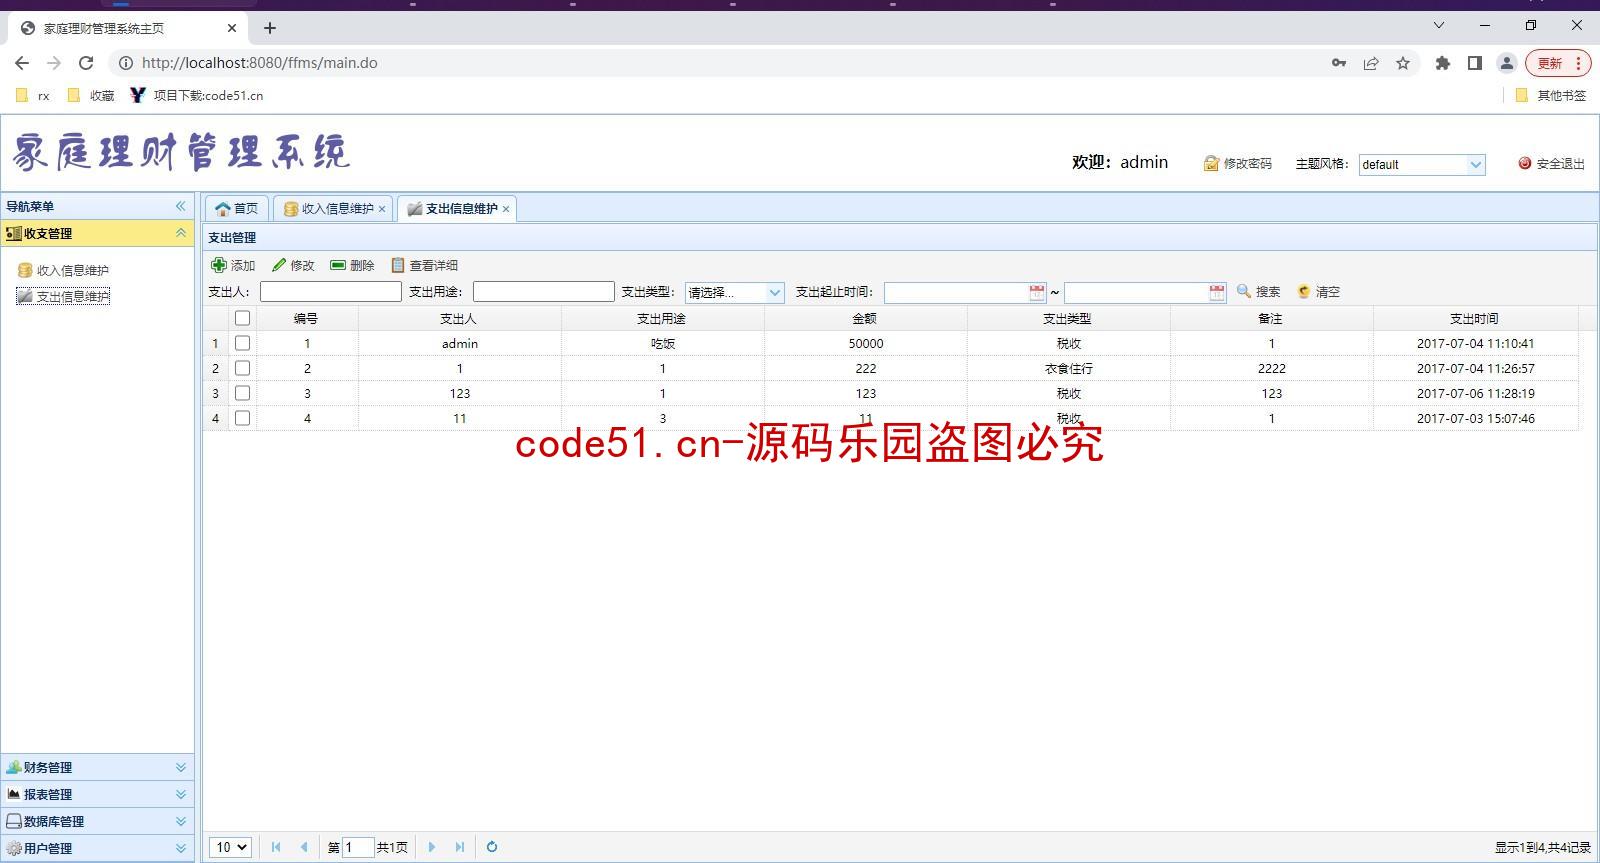1600x863 pixels.
Task: Expand 数据库管理 accordion panel
Action: click(181, 821)
